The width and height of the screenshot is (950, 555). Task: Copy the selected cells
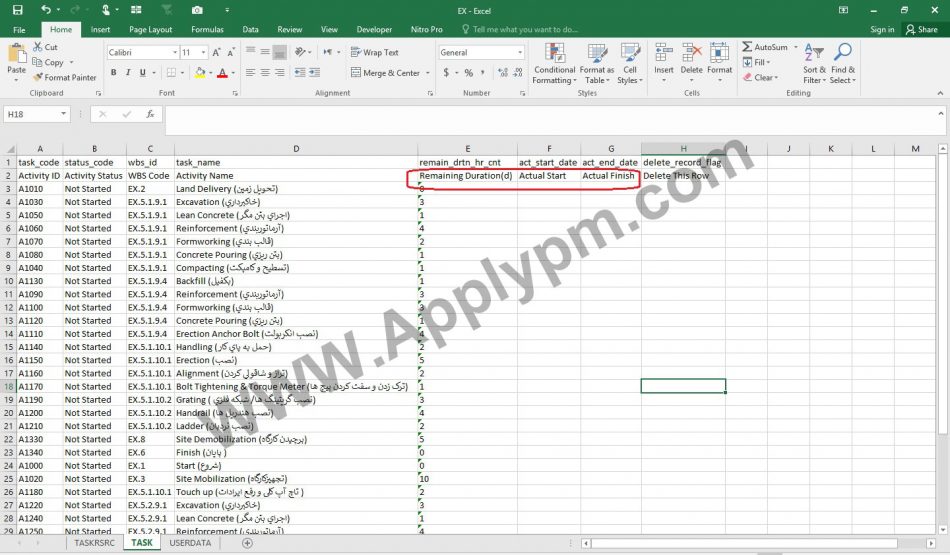pos(48,62)
